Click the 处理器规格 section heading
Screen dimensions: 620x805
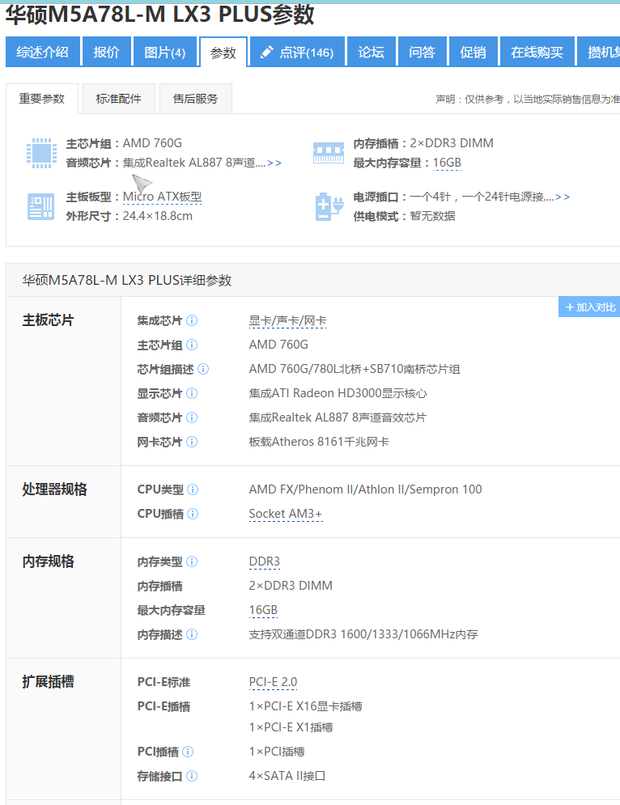pos(54,489)
